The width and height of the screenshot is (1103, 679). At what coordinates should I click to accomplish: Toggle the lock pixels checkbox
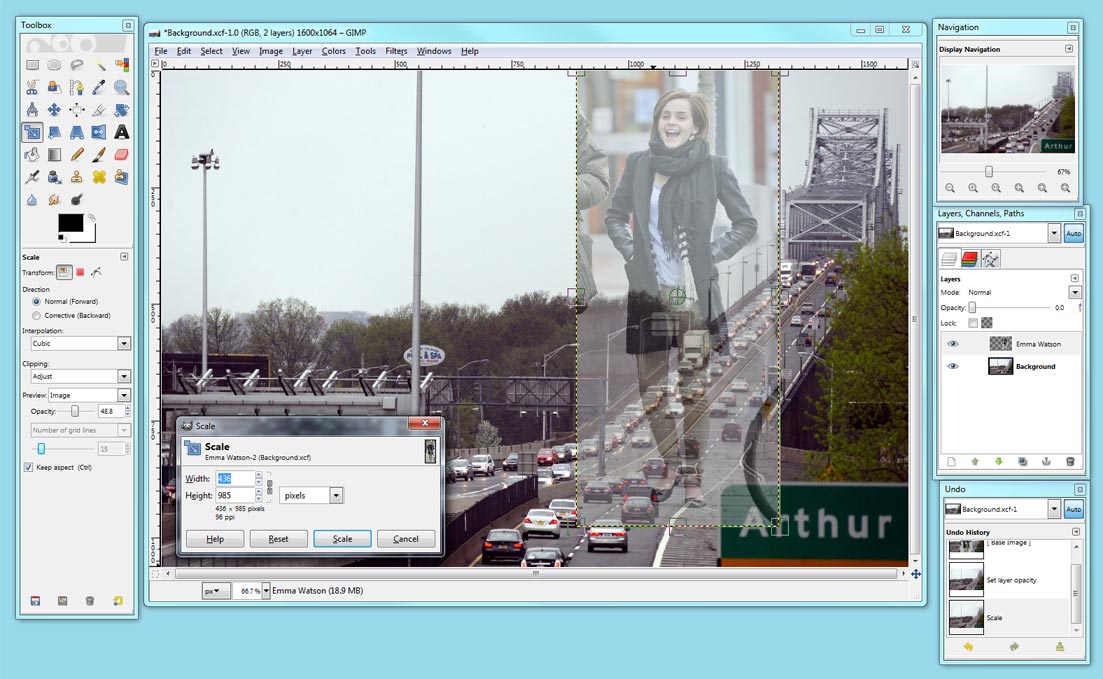point(973,323)
